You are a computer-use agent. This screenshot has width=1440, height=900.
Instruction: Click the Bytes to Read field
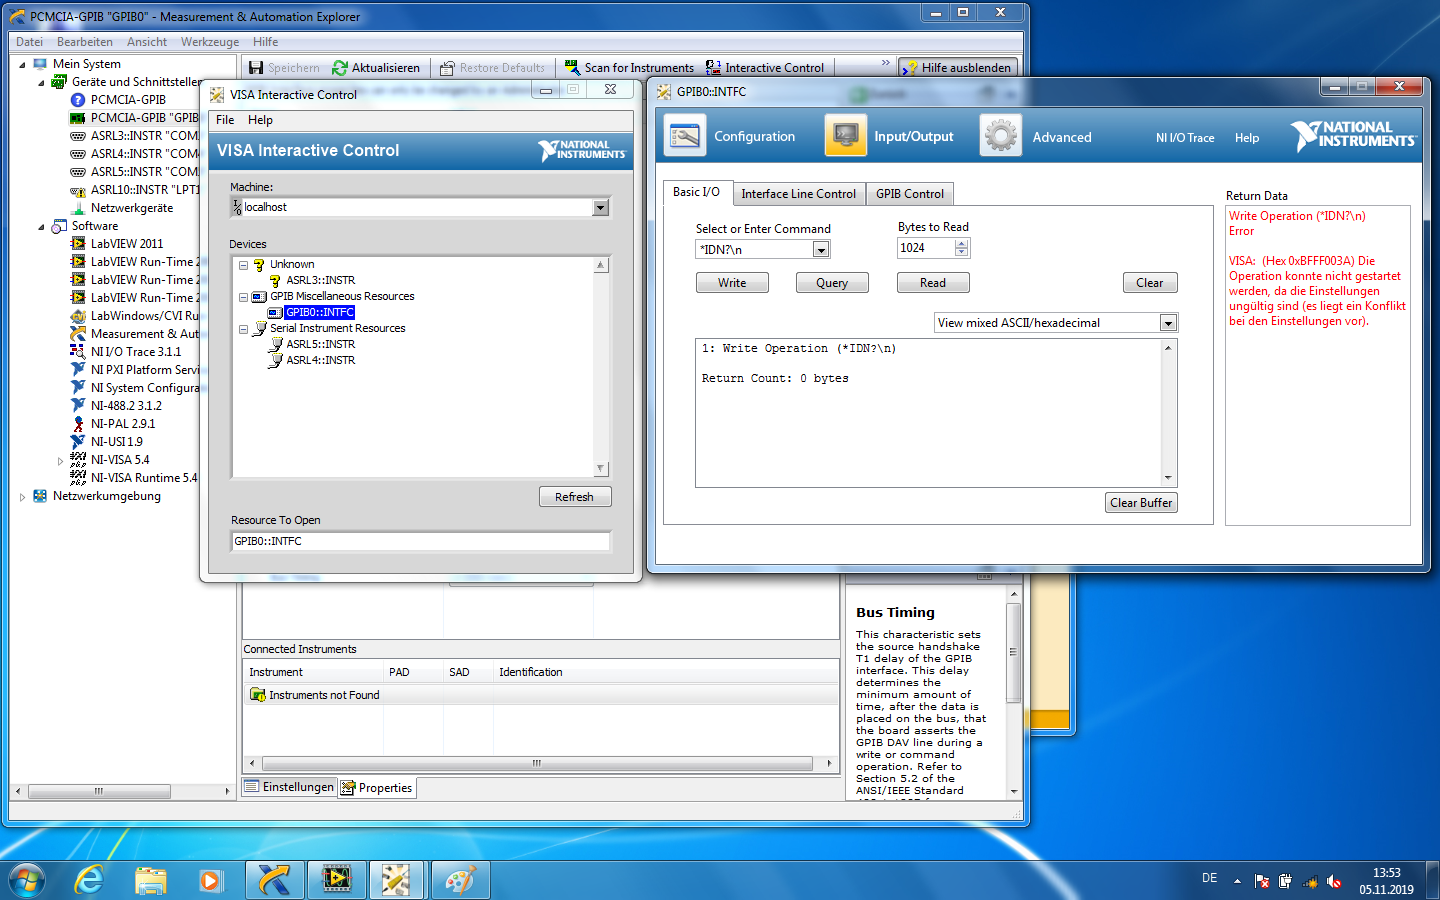pyautogui.click(x=926, y=248)
